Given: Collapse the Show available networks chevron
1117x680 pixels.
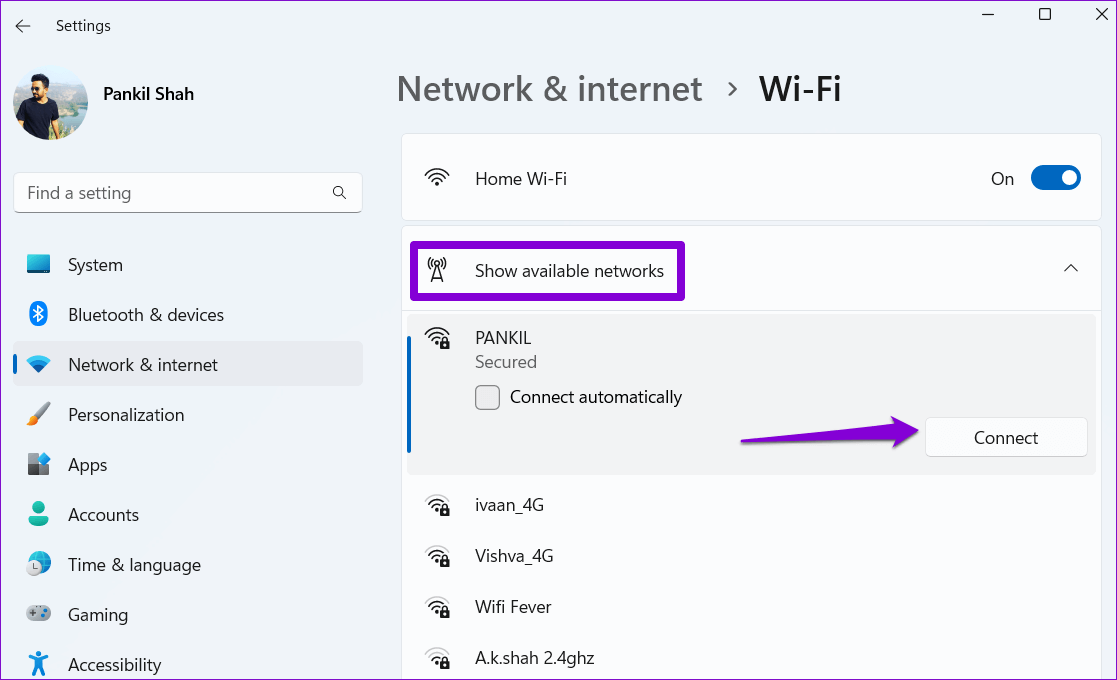Looking at the screenshot, I should (x=1071, y=269).
